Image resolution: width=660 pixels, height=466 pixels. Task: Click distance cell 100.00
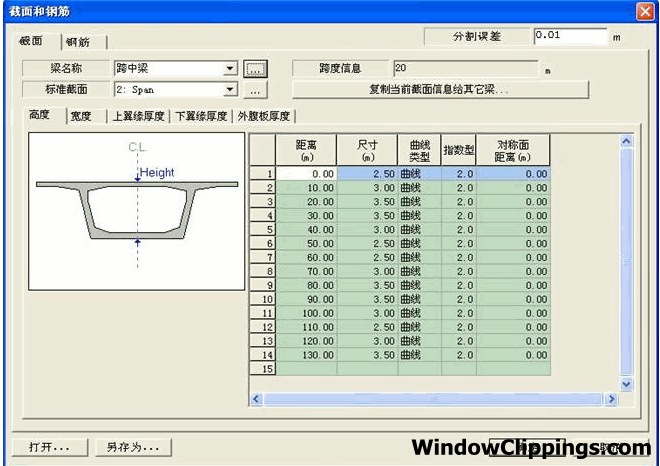[x=306, y=313]
